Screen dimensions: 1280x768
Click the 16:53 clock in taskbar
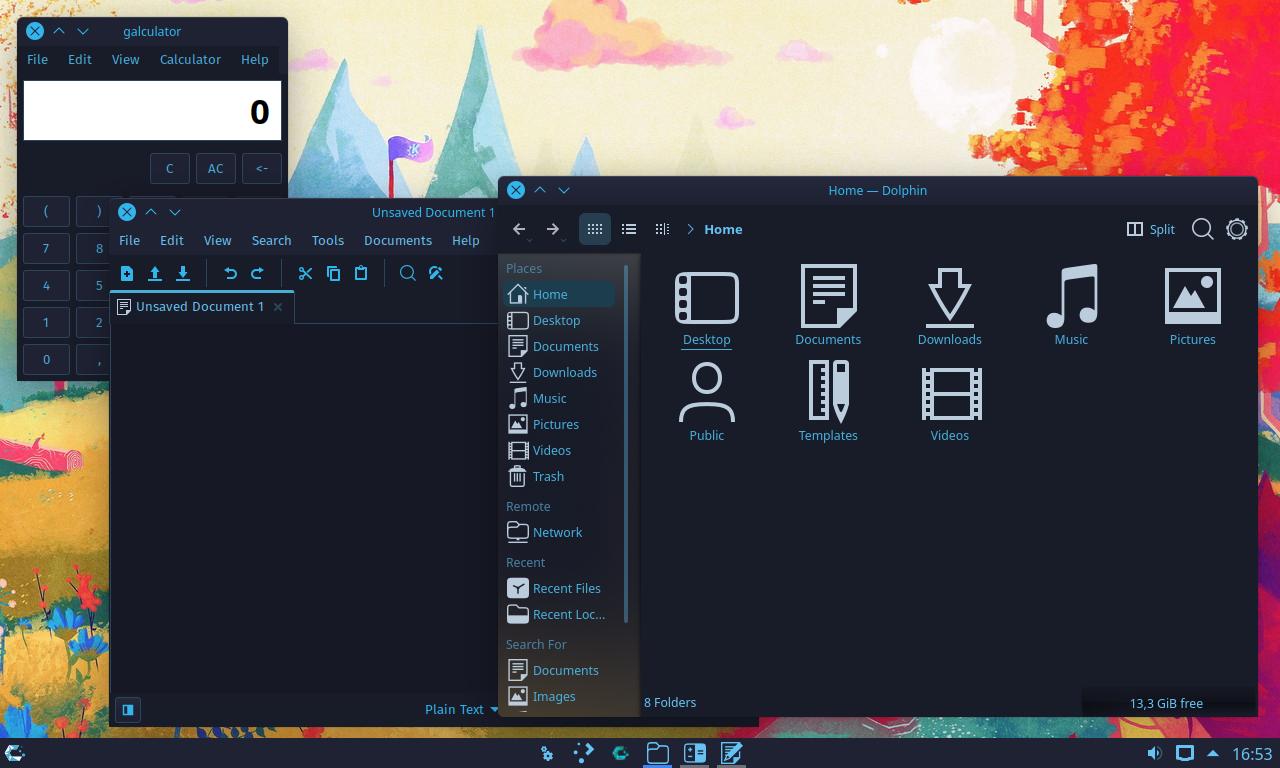point(1252,753)
